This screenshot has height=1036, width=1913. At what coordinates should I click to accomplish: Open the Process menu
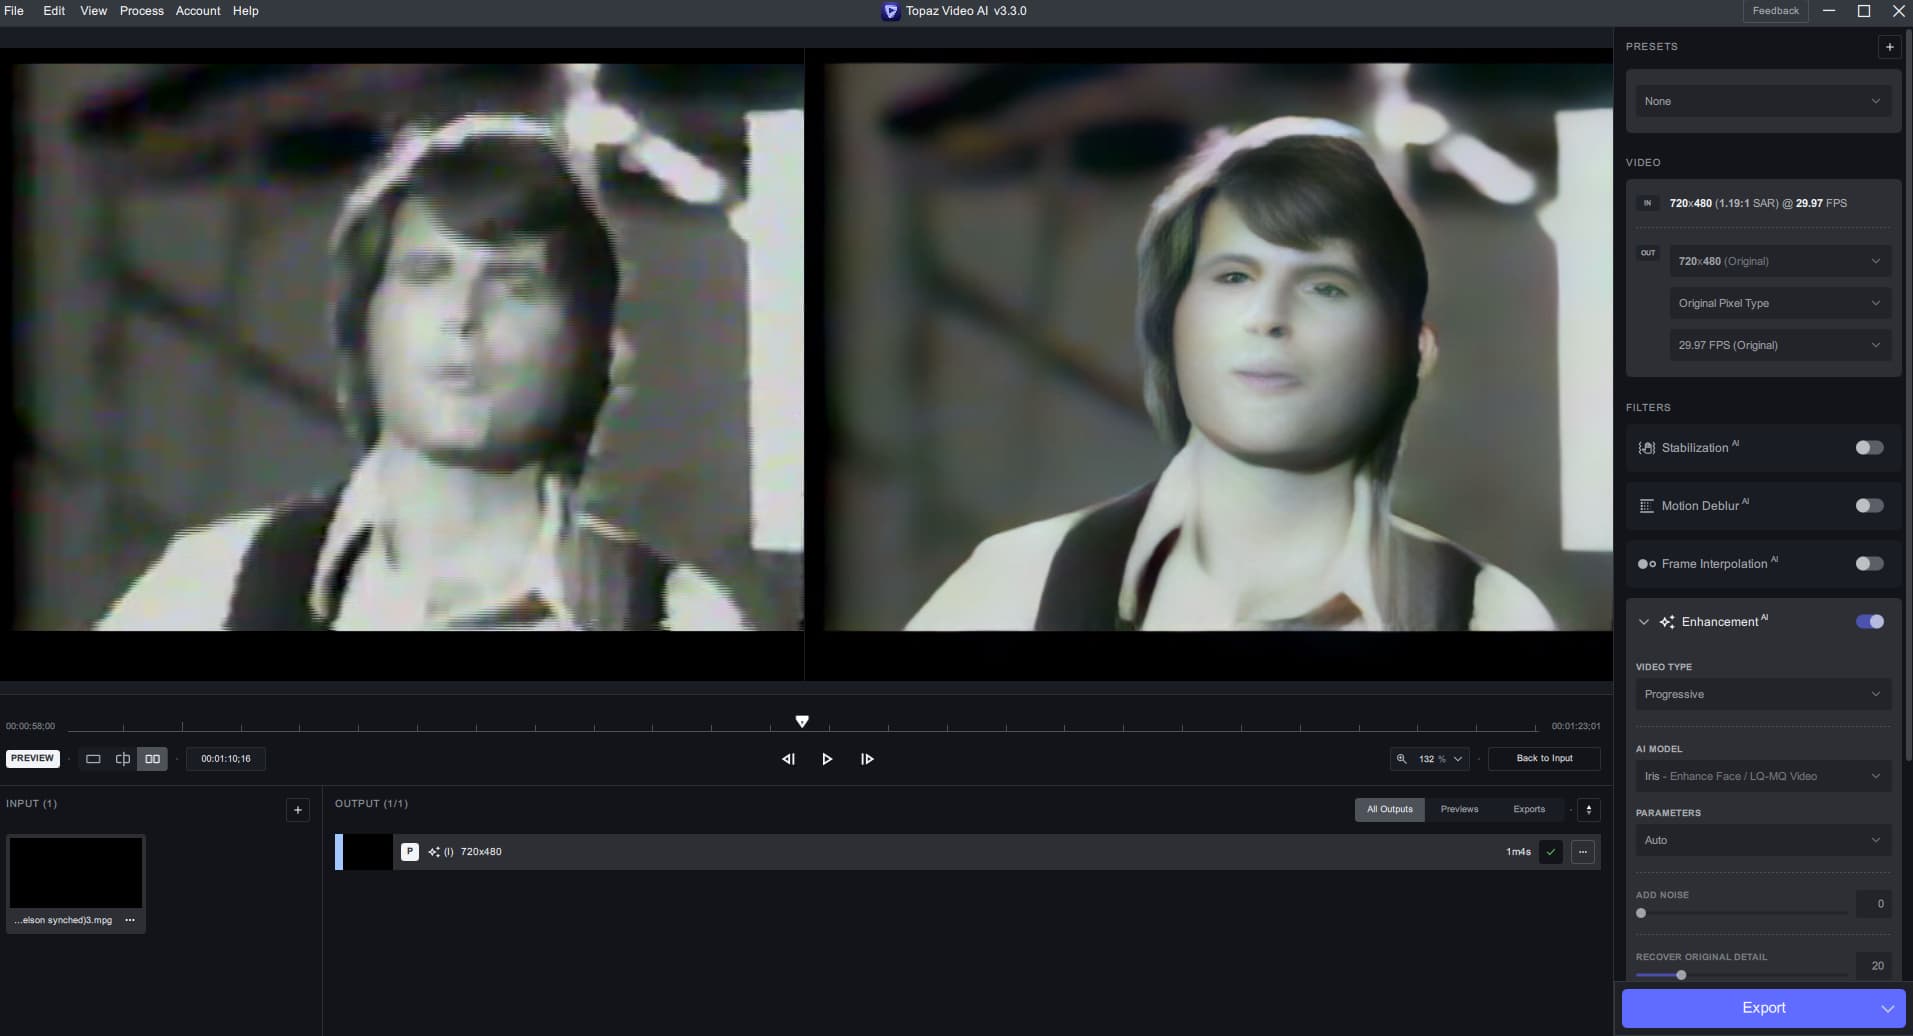141,11
